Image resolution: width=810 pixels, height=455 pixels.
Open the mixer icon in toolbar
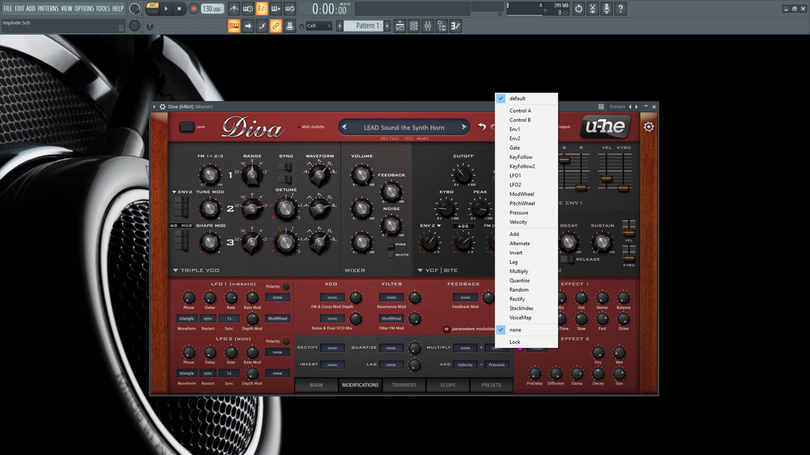[x=428, y=26]
